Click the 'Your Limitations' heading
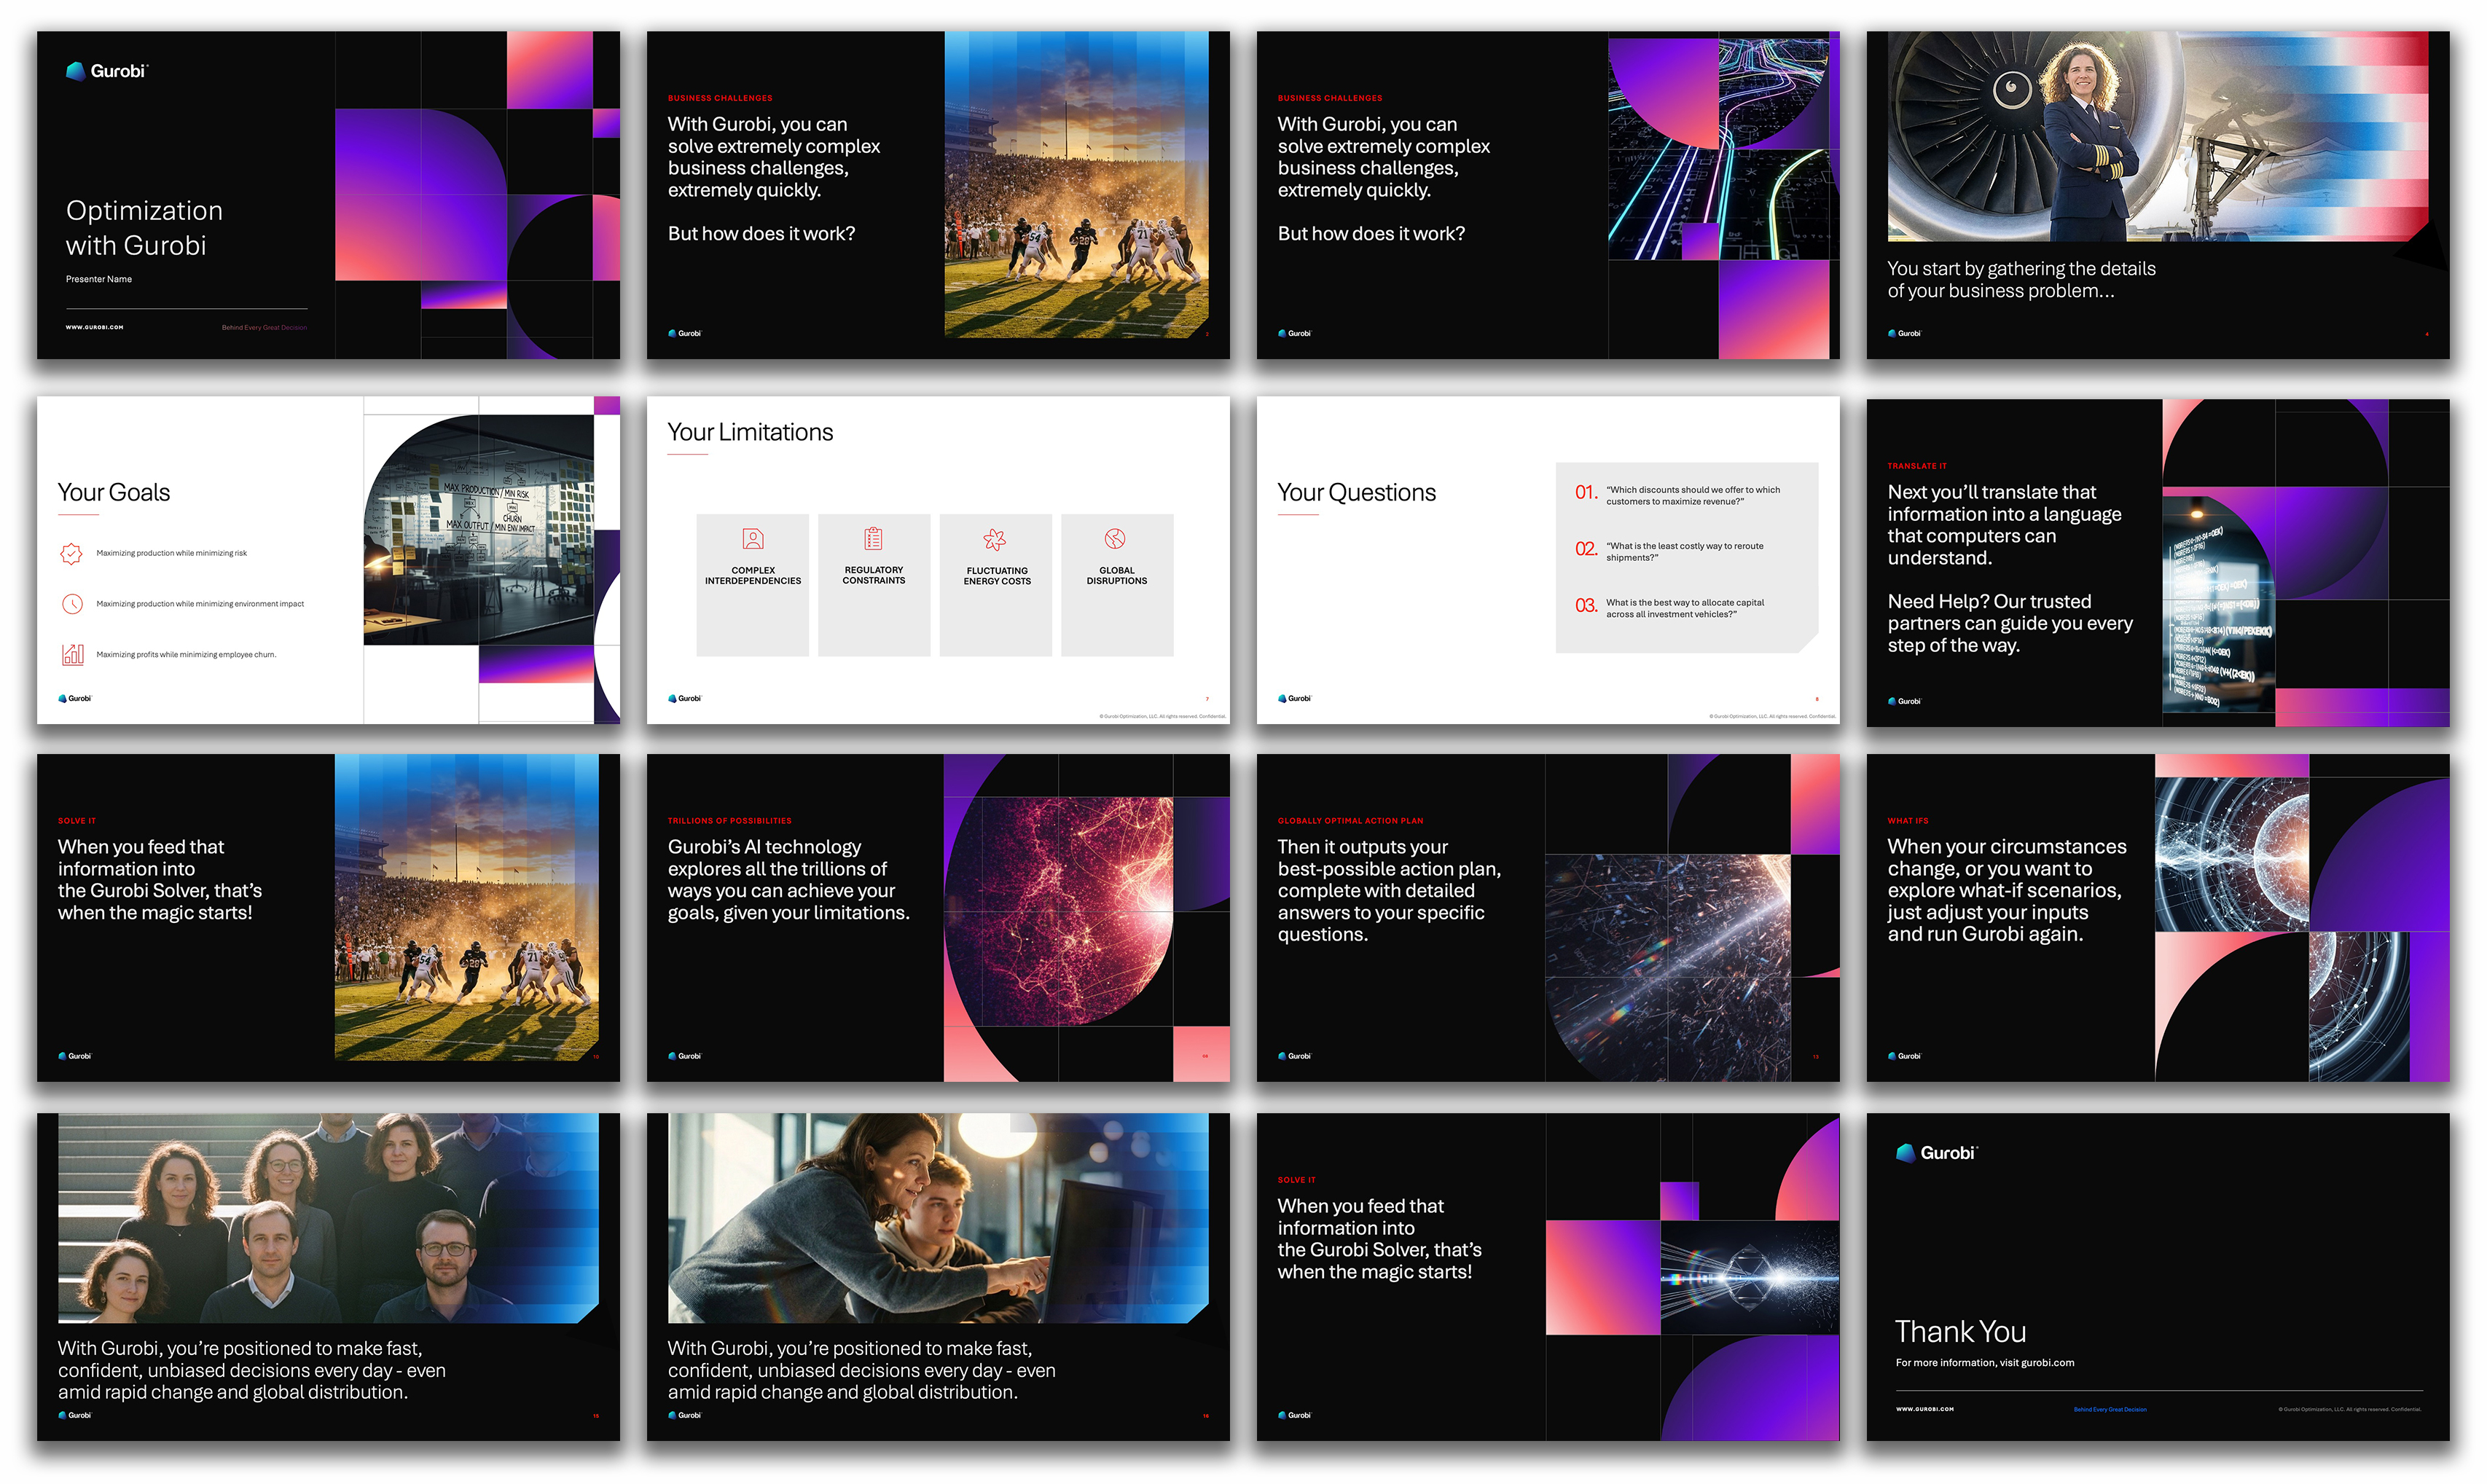2487x1484 pixels. (x=750, y=432)
